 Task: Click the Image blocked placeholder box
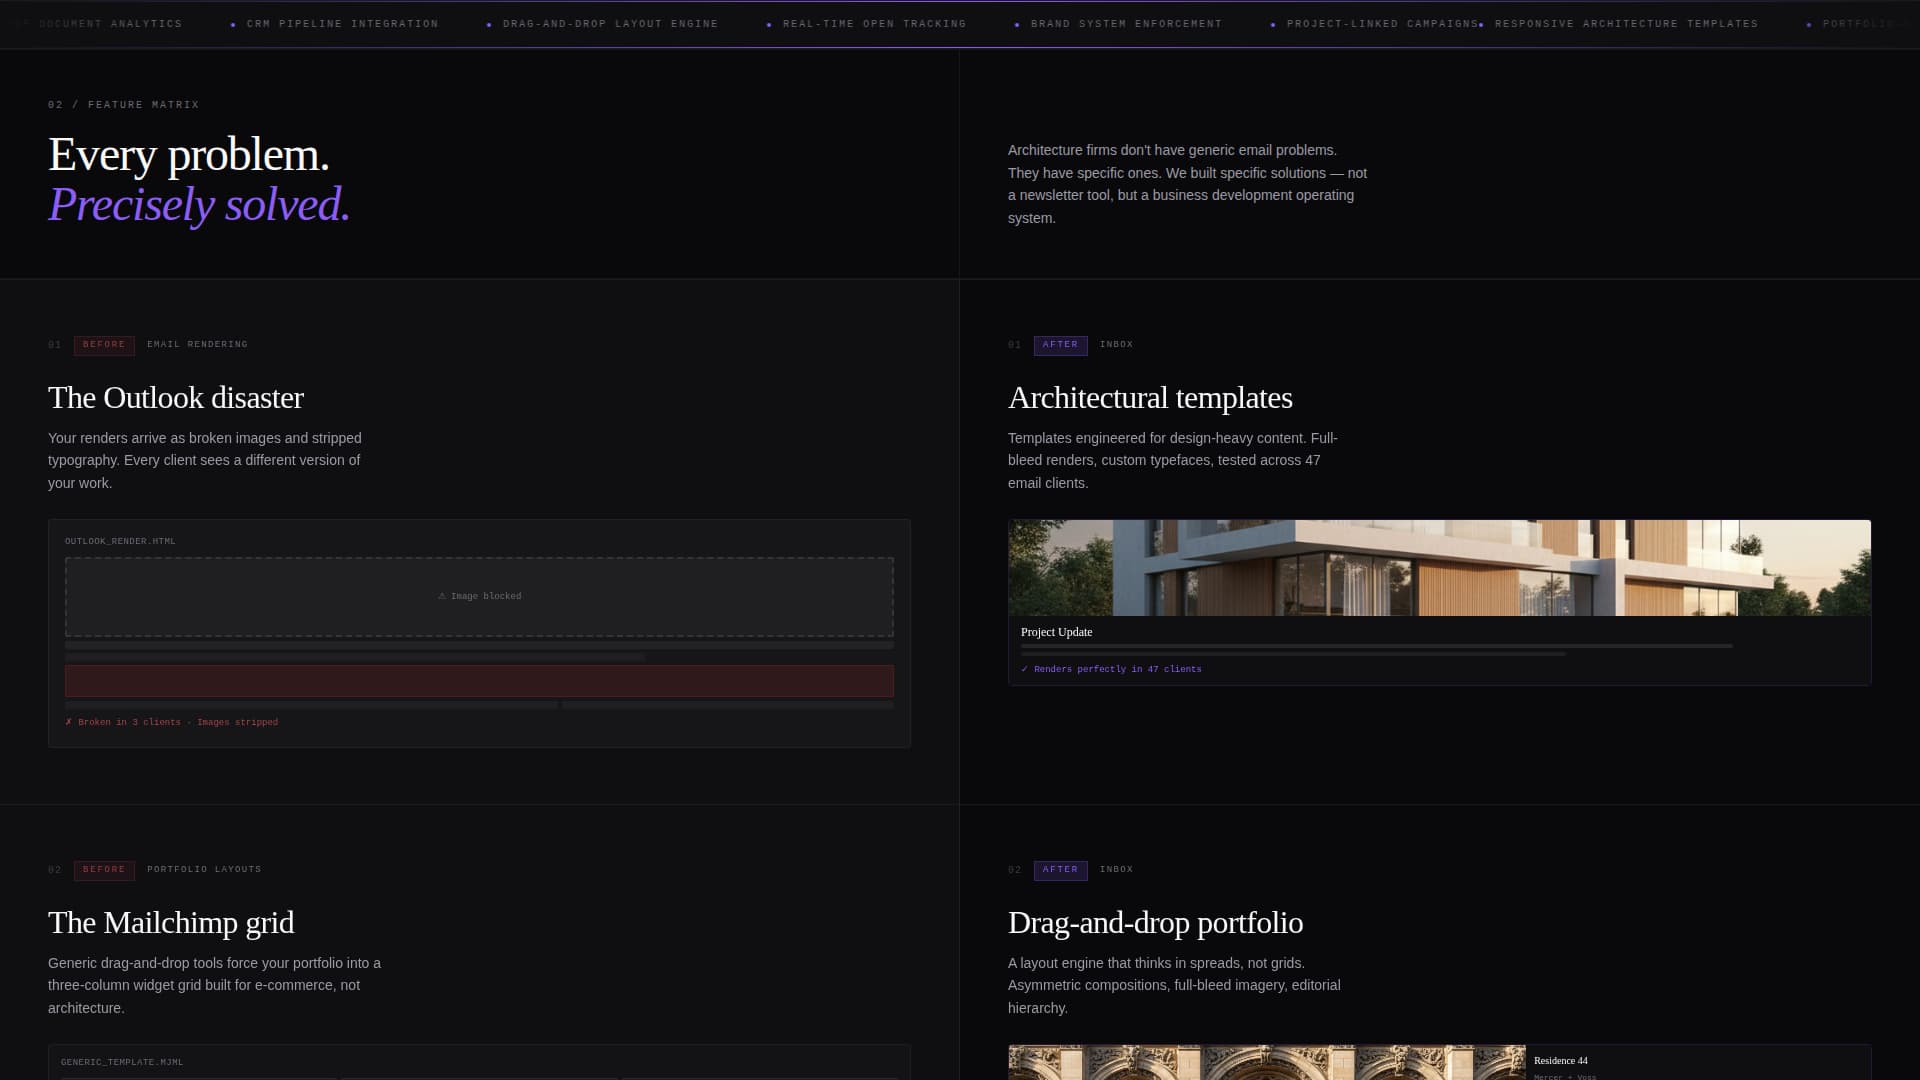(x=479, y=597)
